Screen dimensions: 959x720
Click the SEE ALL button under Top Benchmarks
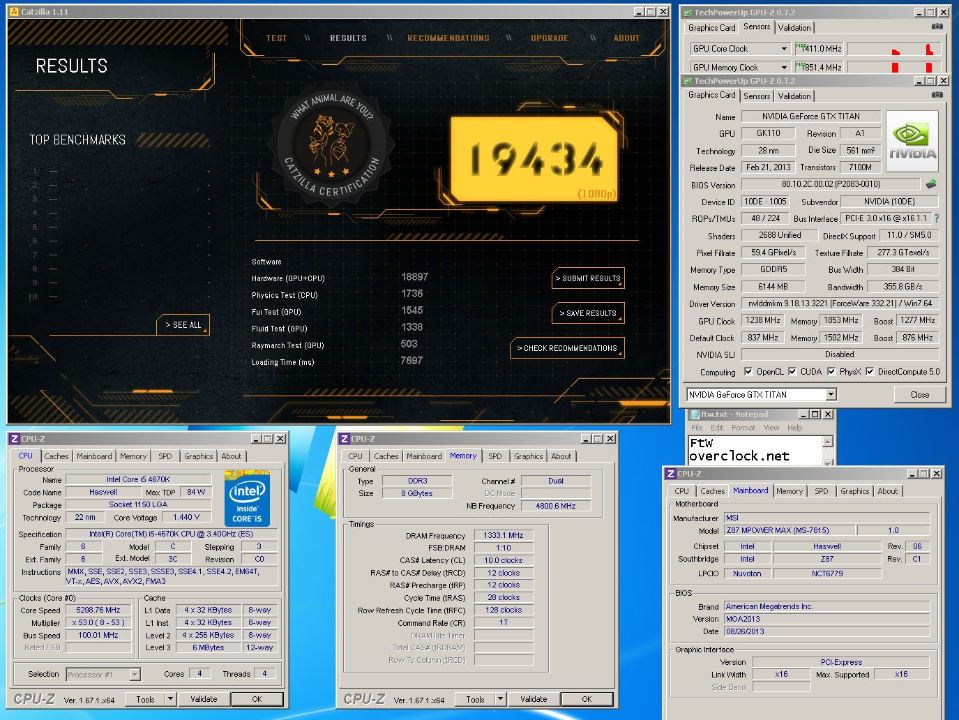pyautogui.click(x=183, y=325)
